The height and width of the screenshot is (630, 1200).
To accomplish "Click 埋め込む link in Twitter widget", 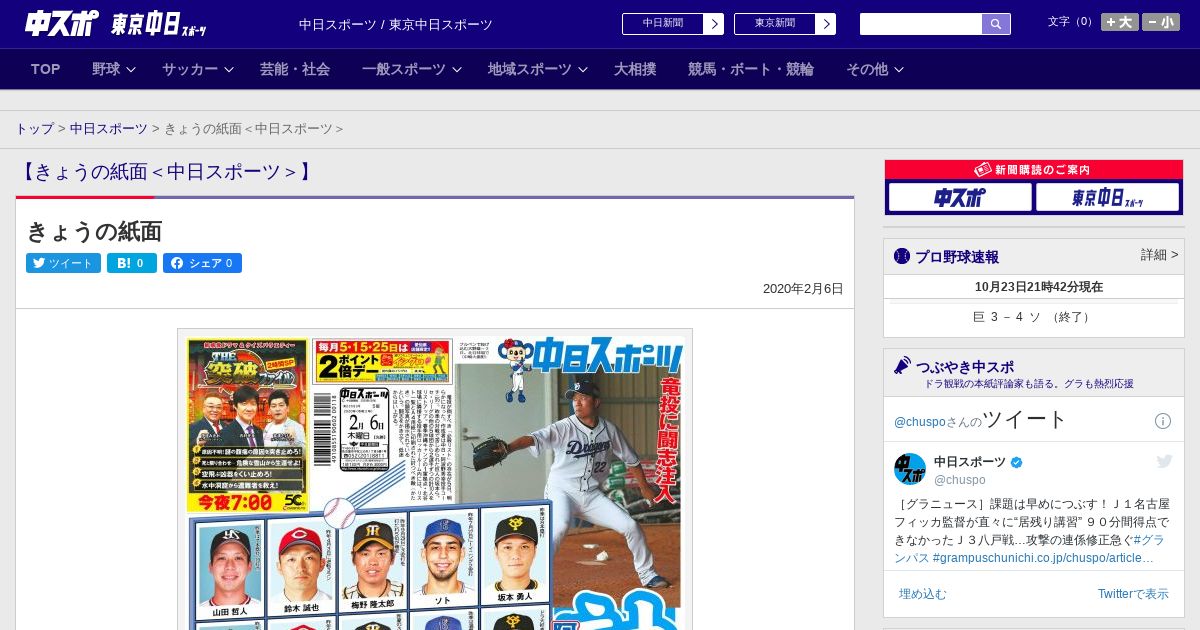I will point(922,594).
